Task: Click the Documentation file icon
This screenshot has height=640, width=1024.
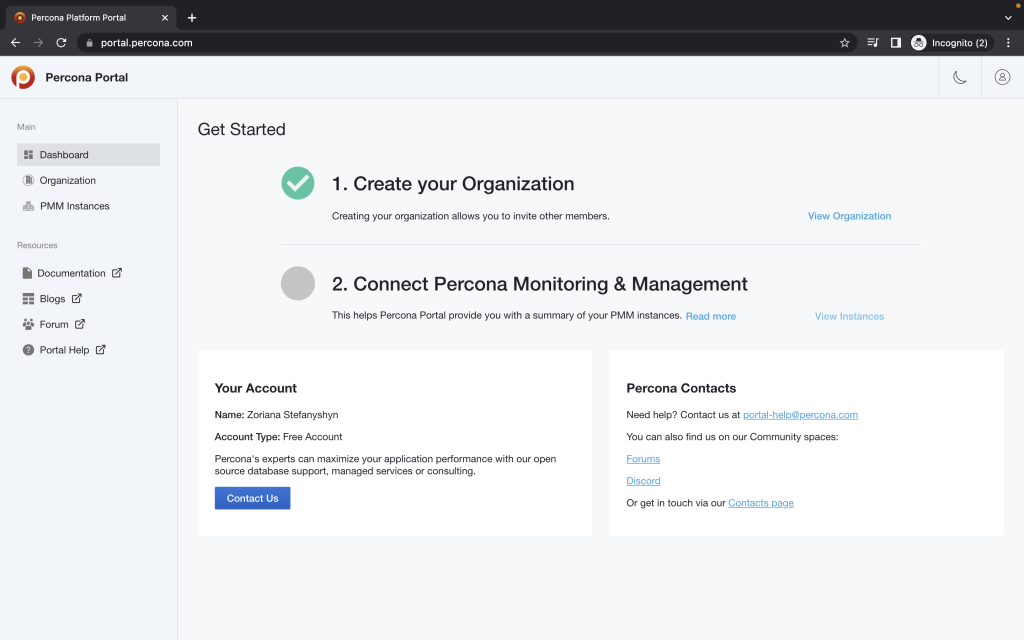Action: click(27, 273)
